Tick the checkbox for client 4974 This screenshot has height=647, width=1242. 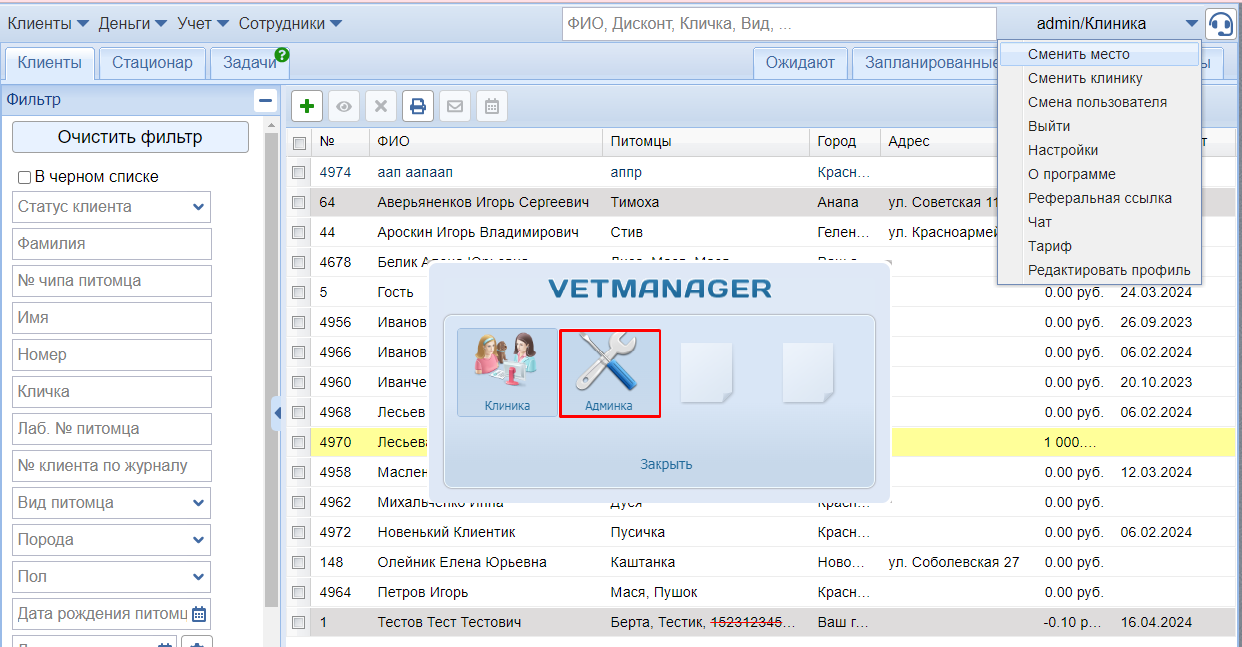pos(298,172)
